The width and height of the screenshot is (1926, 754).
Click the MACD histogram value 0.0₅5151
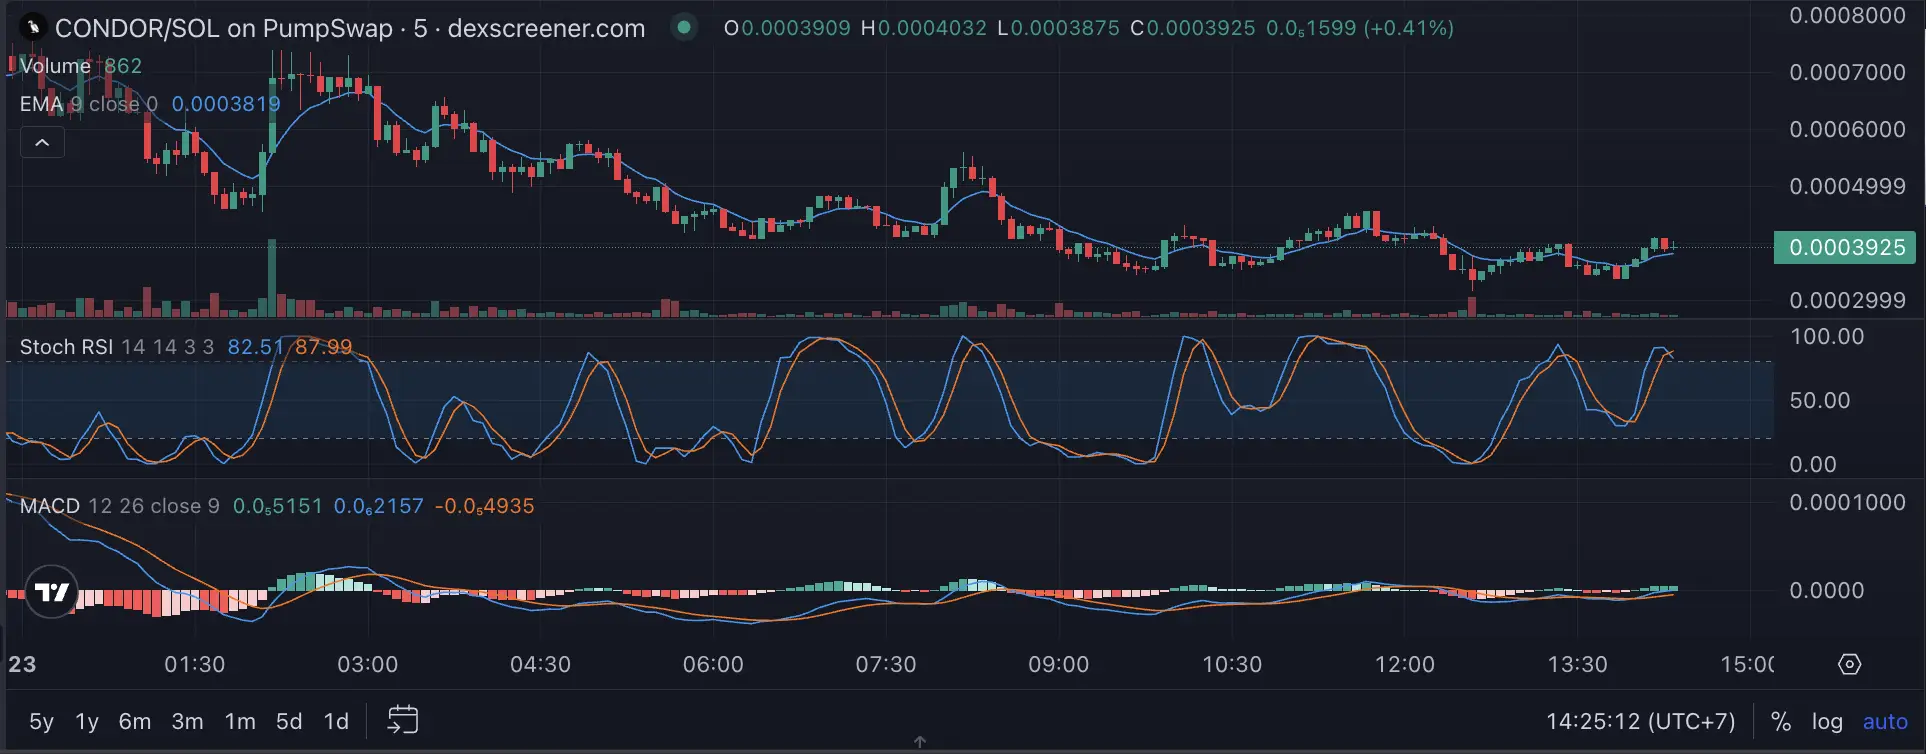click(x=278, y=506)
